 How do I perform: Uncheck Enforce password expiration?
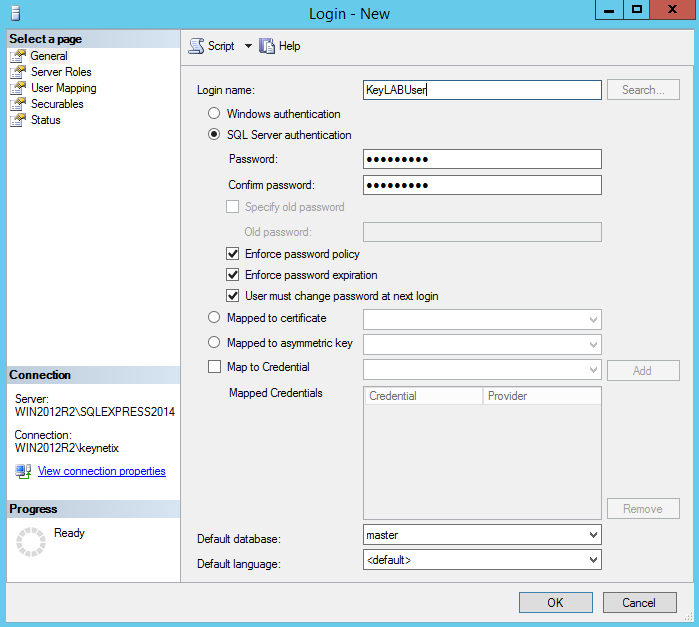pyautogui.click(x=233, y=275)
